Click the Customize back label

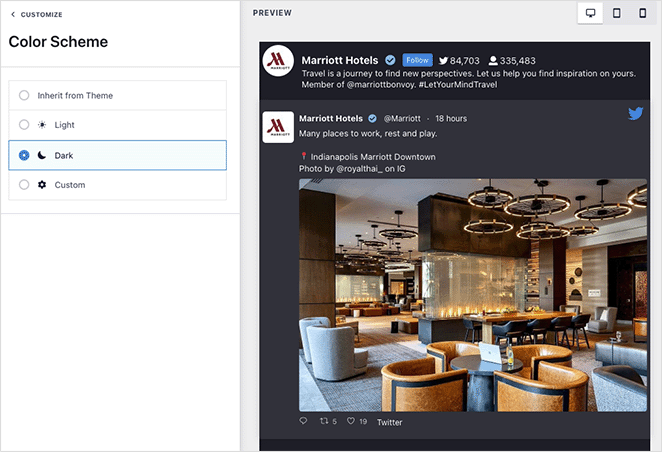pyautogui.click(x=41, y=14)
